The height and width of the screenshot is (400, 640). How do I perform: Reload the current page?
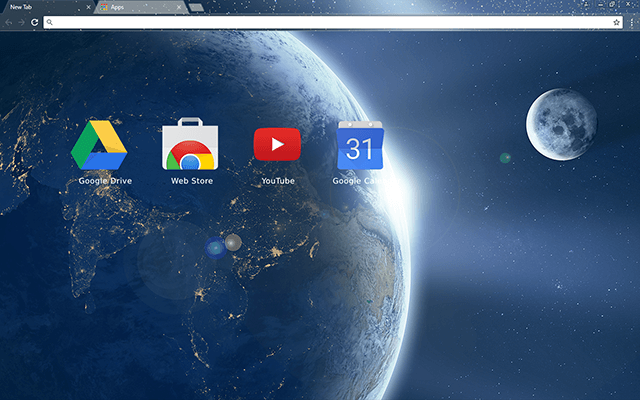point(33,21)
